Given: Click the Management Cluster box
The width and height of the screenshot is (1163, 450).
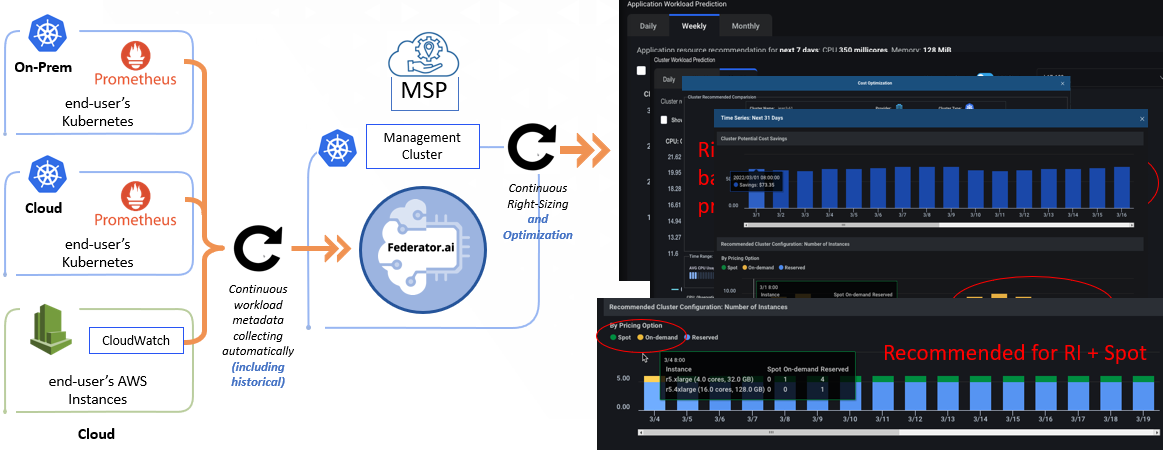Looking at the screenshot, I should click(422, 145).
